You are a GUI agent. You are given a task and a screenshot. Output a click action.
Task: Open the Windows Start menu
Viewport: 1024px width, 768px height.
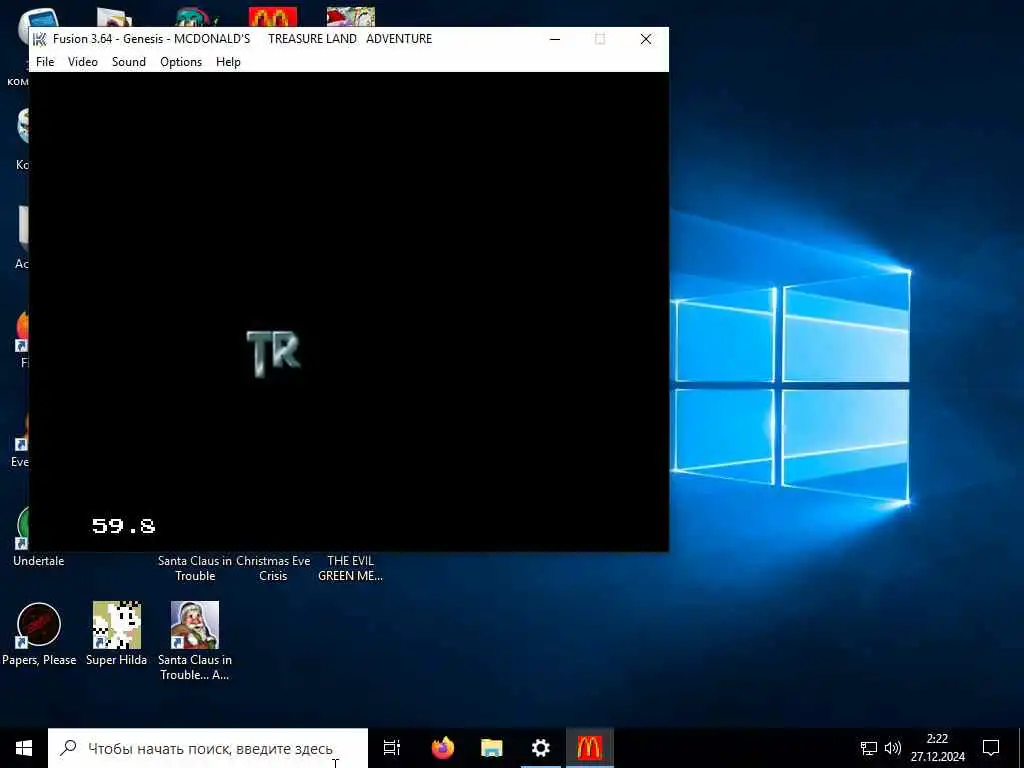(x=24, y=748)
